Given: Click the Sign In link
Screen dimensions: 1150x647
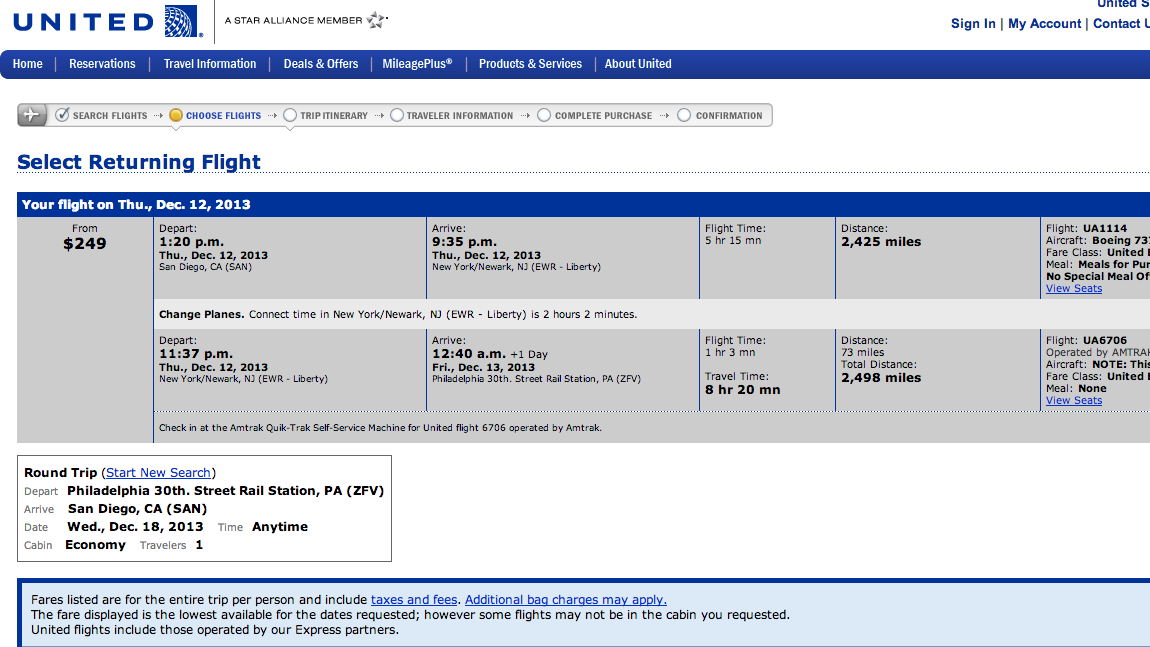Looking at the screenshot, I should [x=973, y=23].
